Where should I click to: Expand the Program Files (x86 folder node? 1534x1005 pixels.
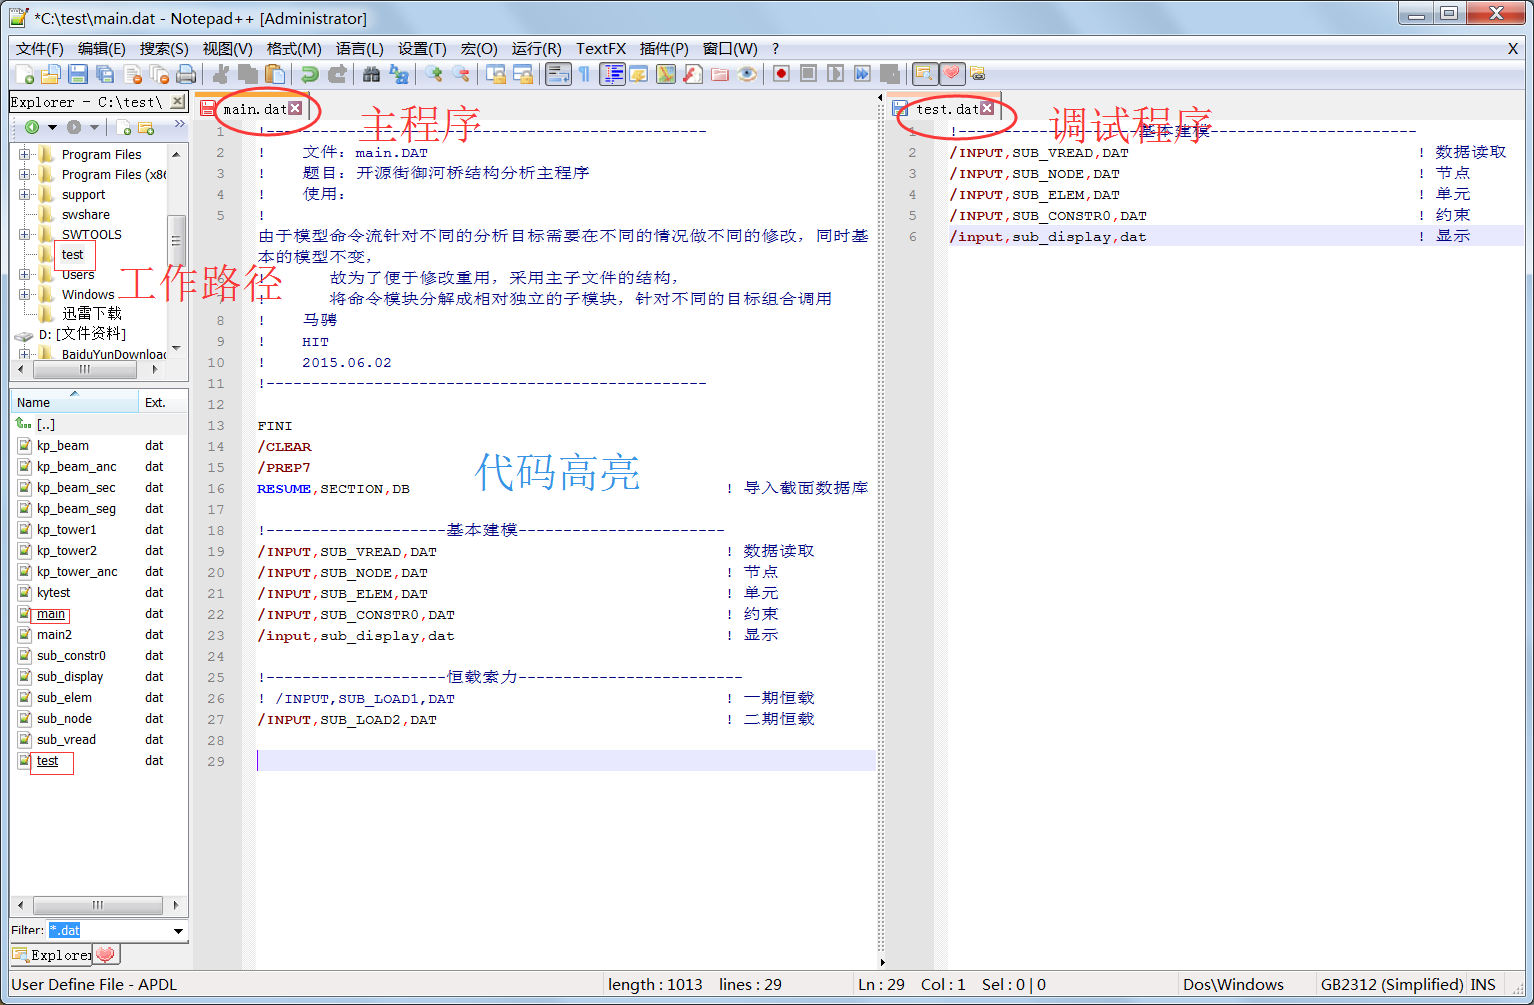pos(25,175)
